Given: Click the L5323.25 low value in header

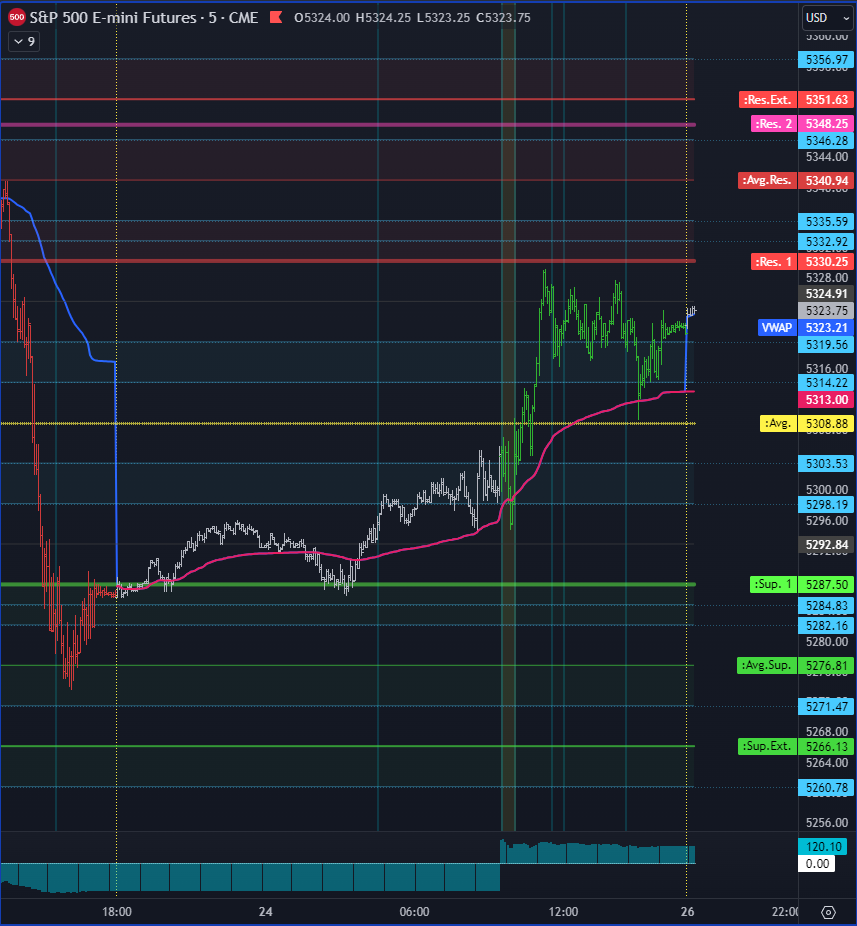Looking at the screenshot, I should (x=444, y=18).
